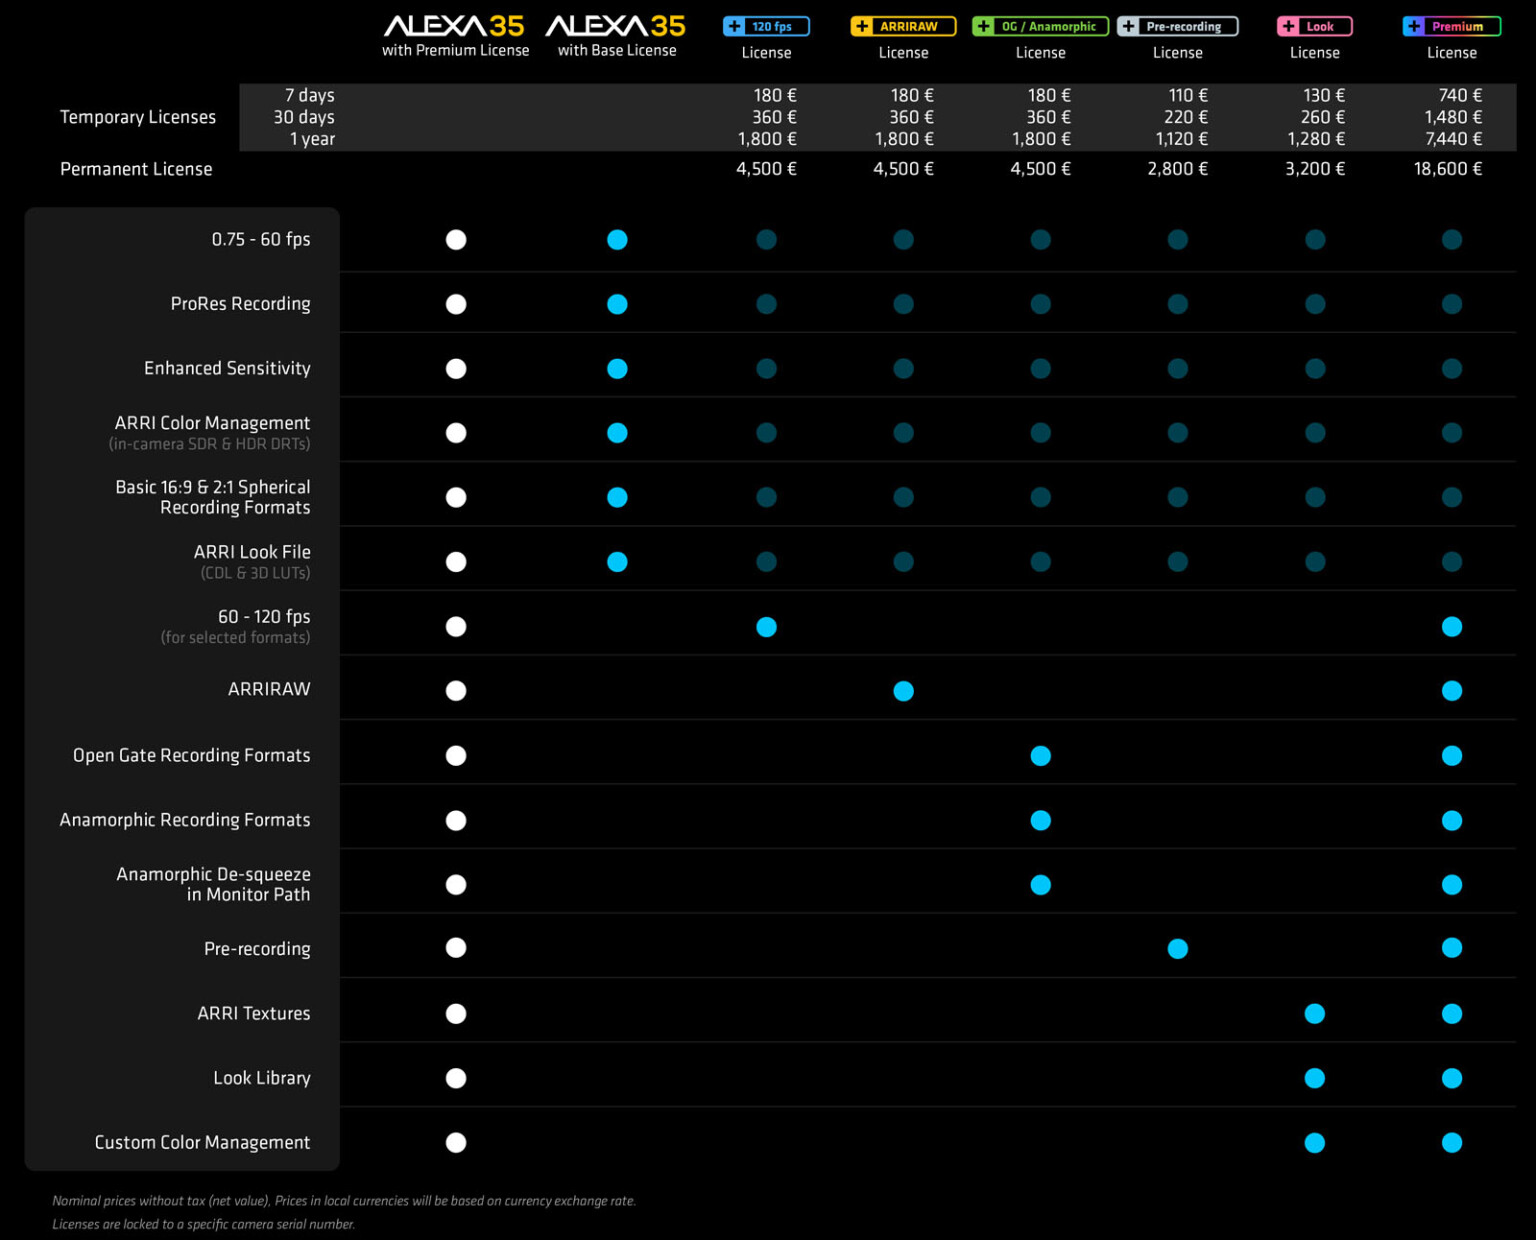
Task: Expand the ARRI Look File row details
Action: pos(251,561)
